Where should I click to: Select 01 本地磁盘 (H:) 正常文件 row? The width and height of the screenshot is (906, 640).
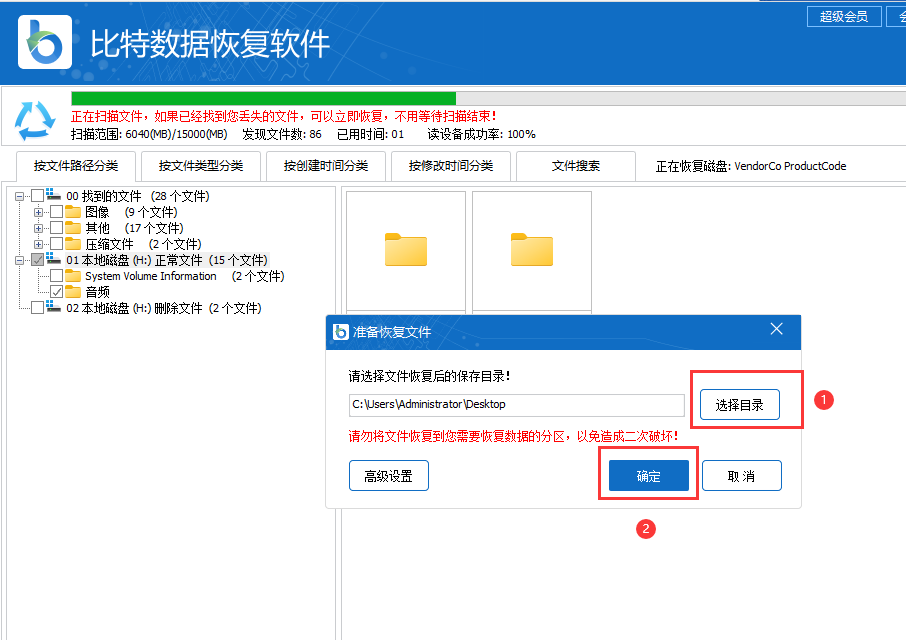167,260
